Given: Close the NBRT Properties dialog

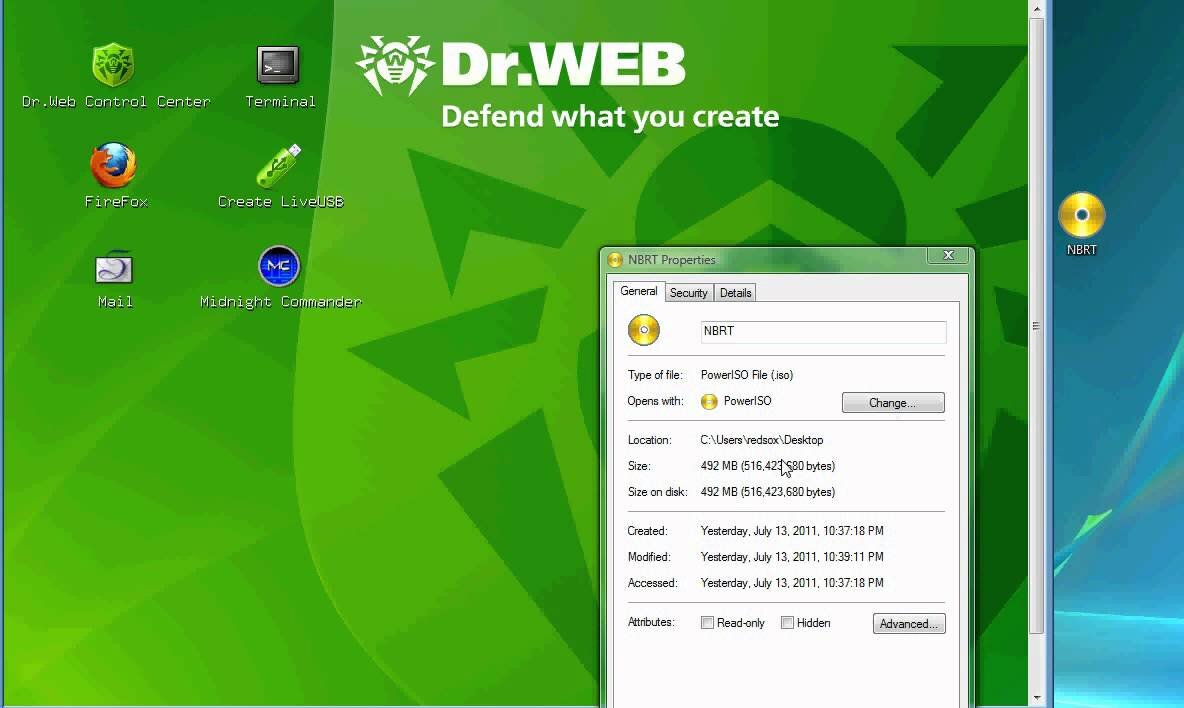Looking at the screenshot, I should [x=949, y=256].
